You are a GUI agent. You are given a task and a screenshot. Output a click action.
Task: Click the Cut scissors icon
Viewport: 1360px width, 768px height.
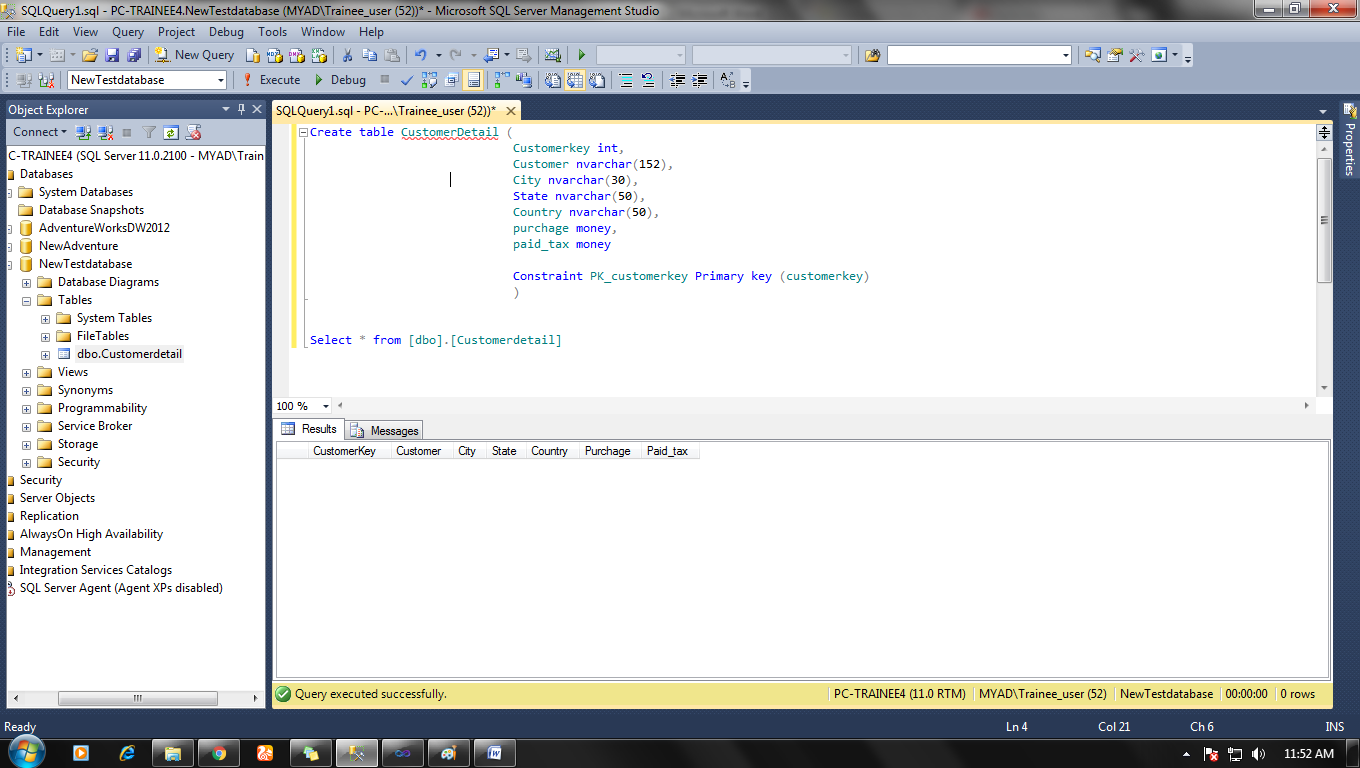[x=347, y=55]
